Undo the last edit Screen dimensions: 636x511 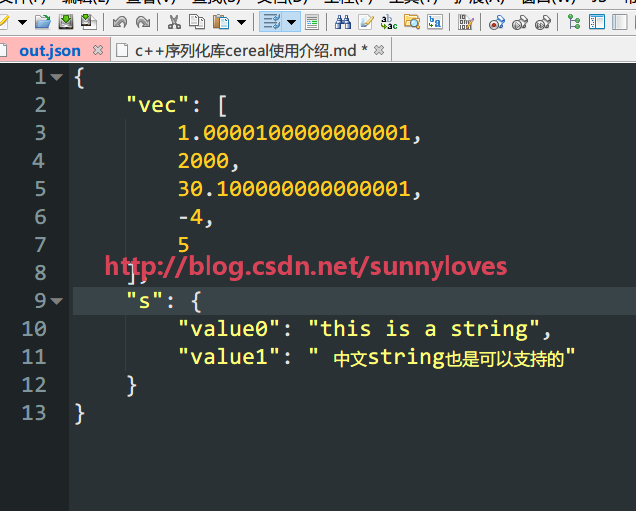tap(120, 22)
